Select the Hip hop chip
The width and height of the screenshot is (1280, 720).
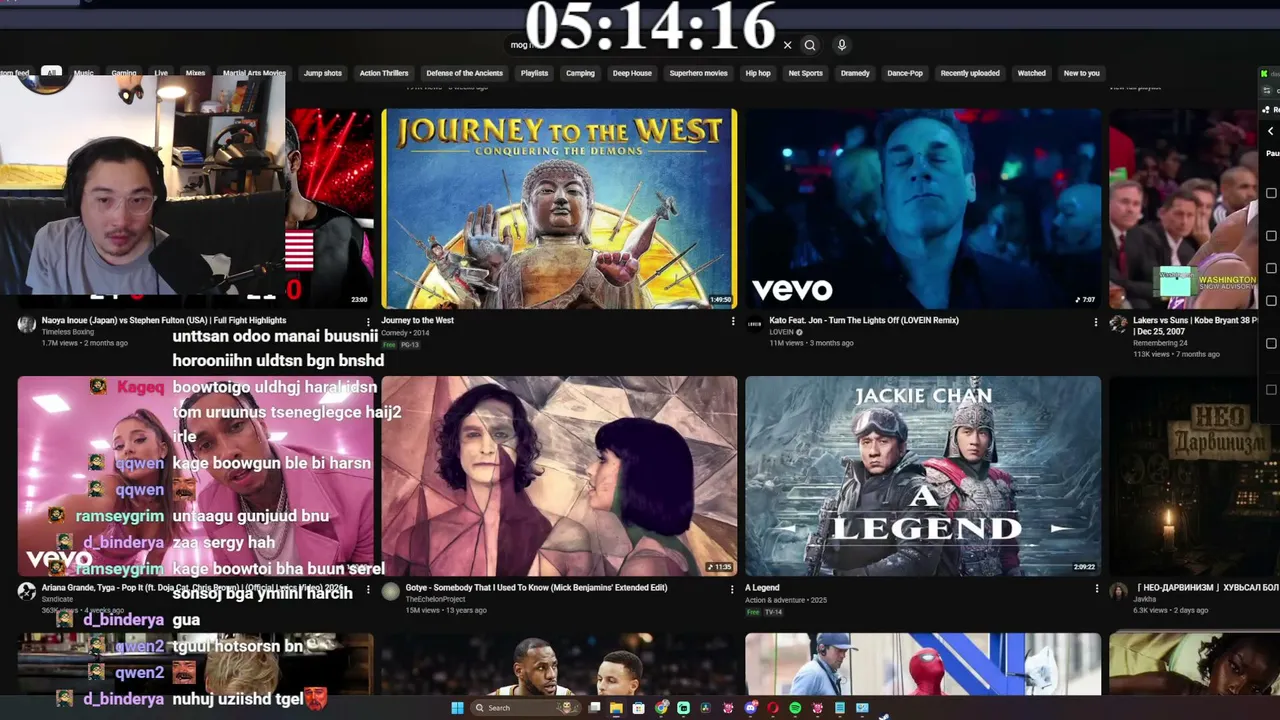tap(758, 73)
